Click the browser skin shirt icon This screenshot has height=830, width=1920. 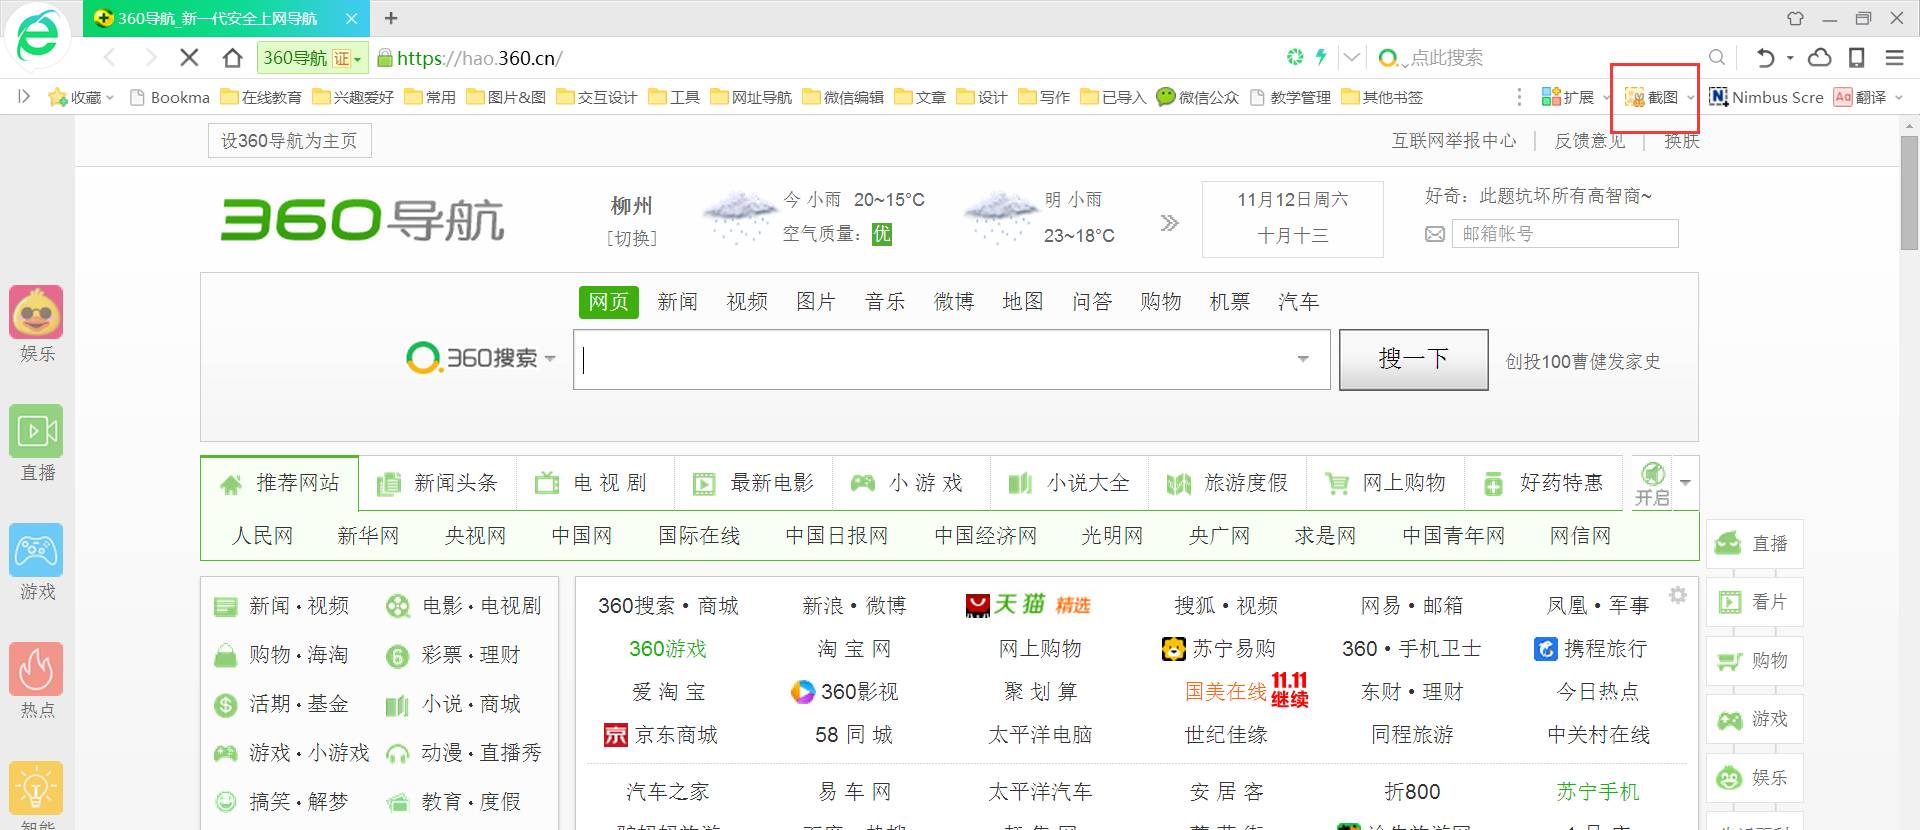(1795, 18)
